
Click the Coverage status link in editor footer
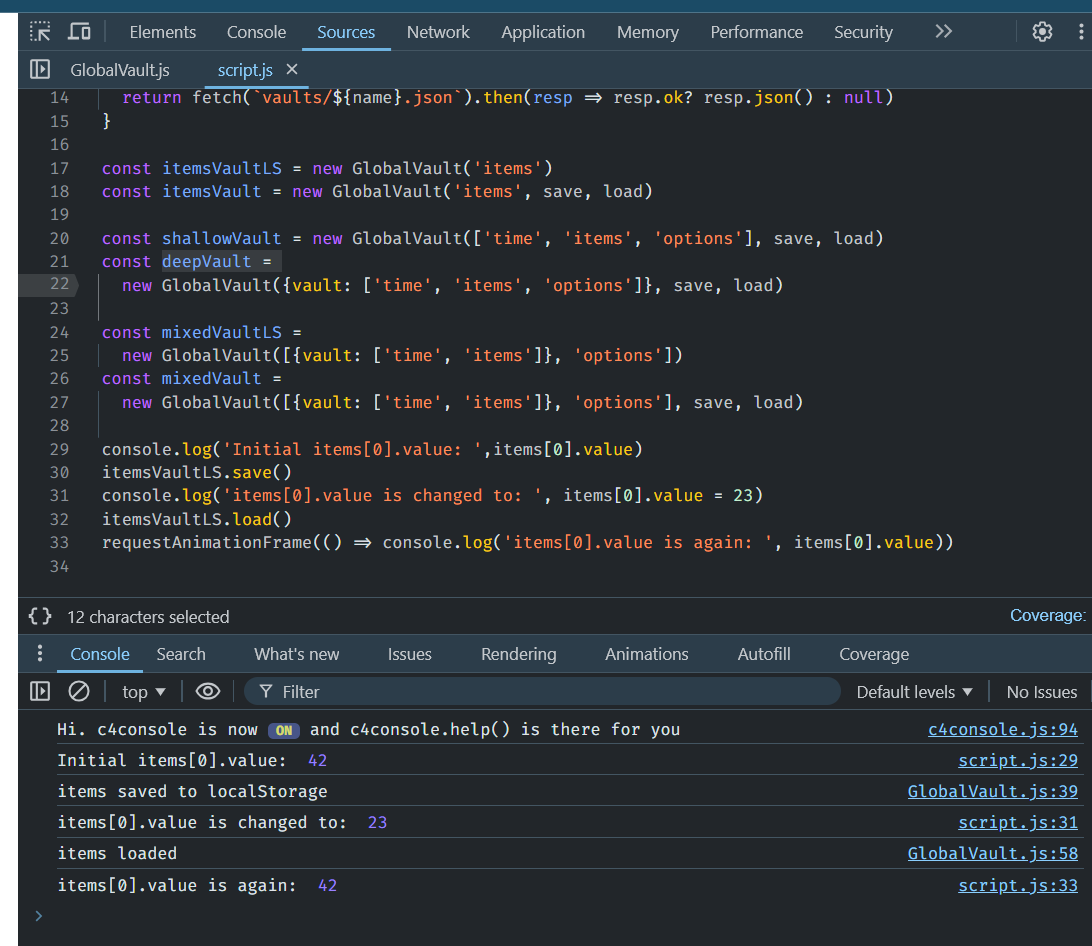(1047, 615)
